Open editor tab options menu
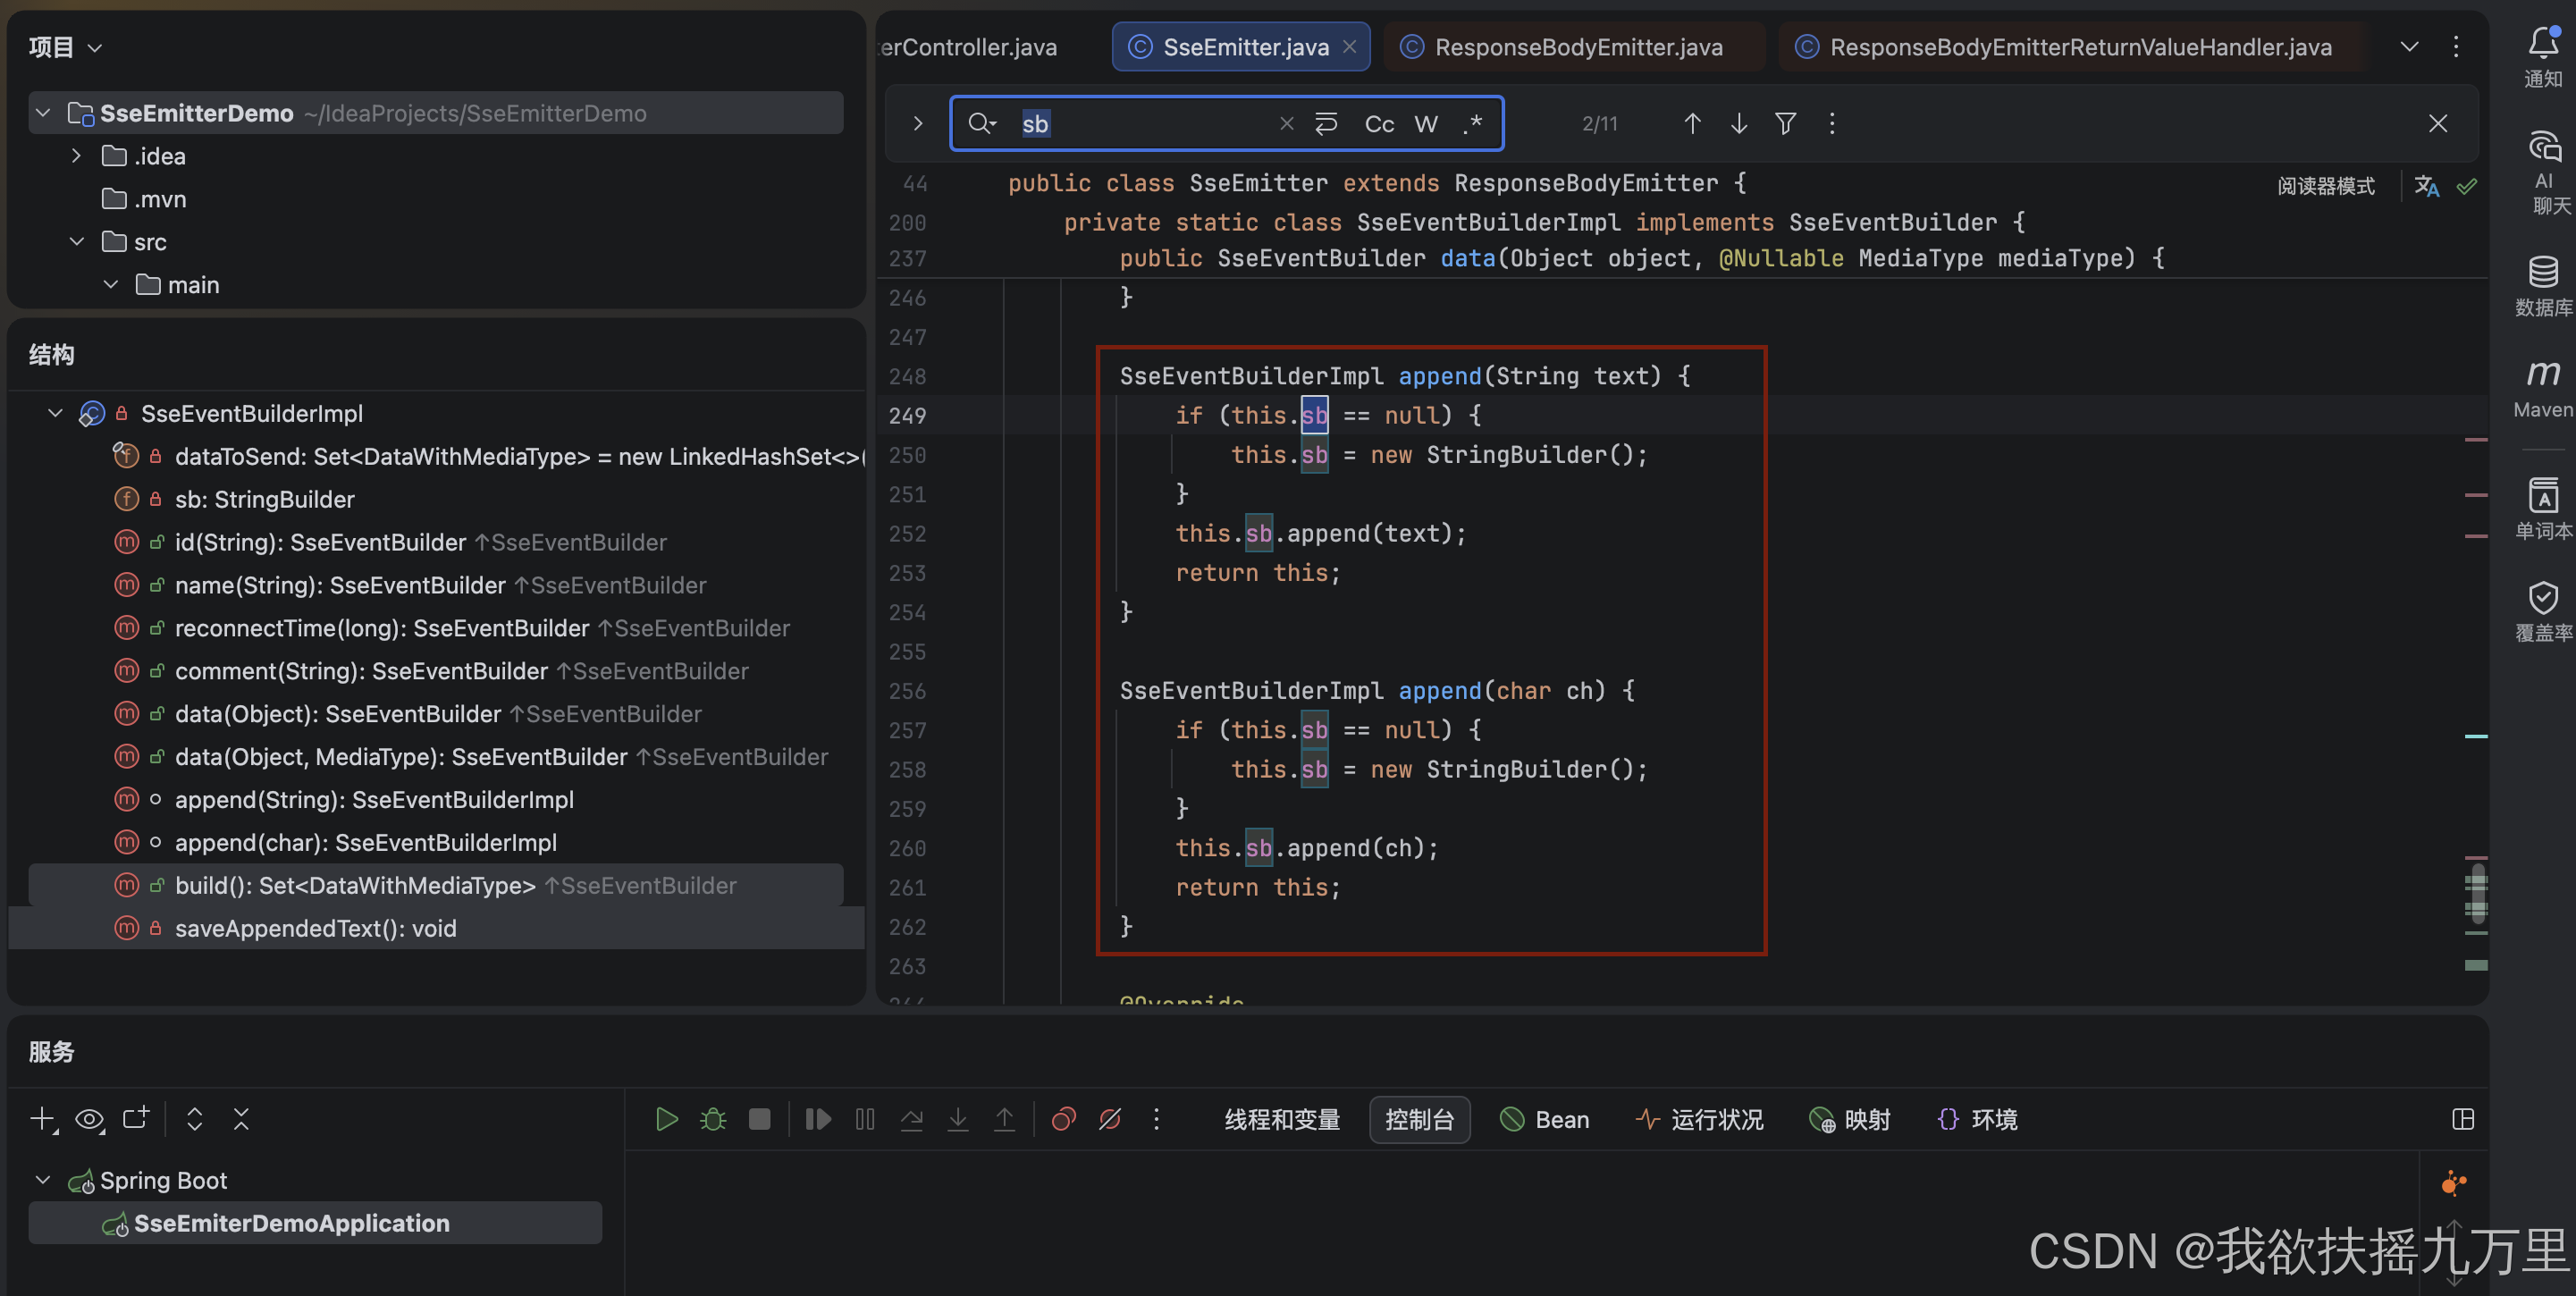The image size is (2576, 1296). point(2456,47)
